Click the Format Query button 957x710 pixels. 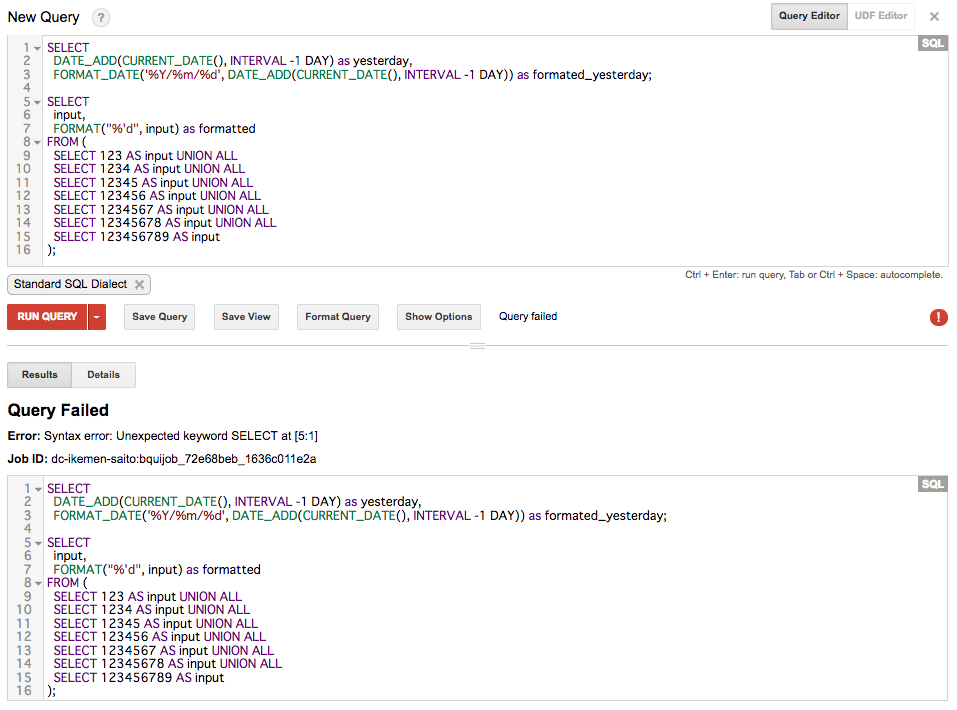pos(338,317)
